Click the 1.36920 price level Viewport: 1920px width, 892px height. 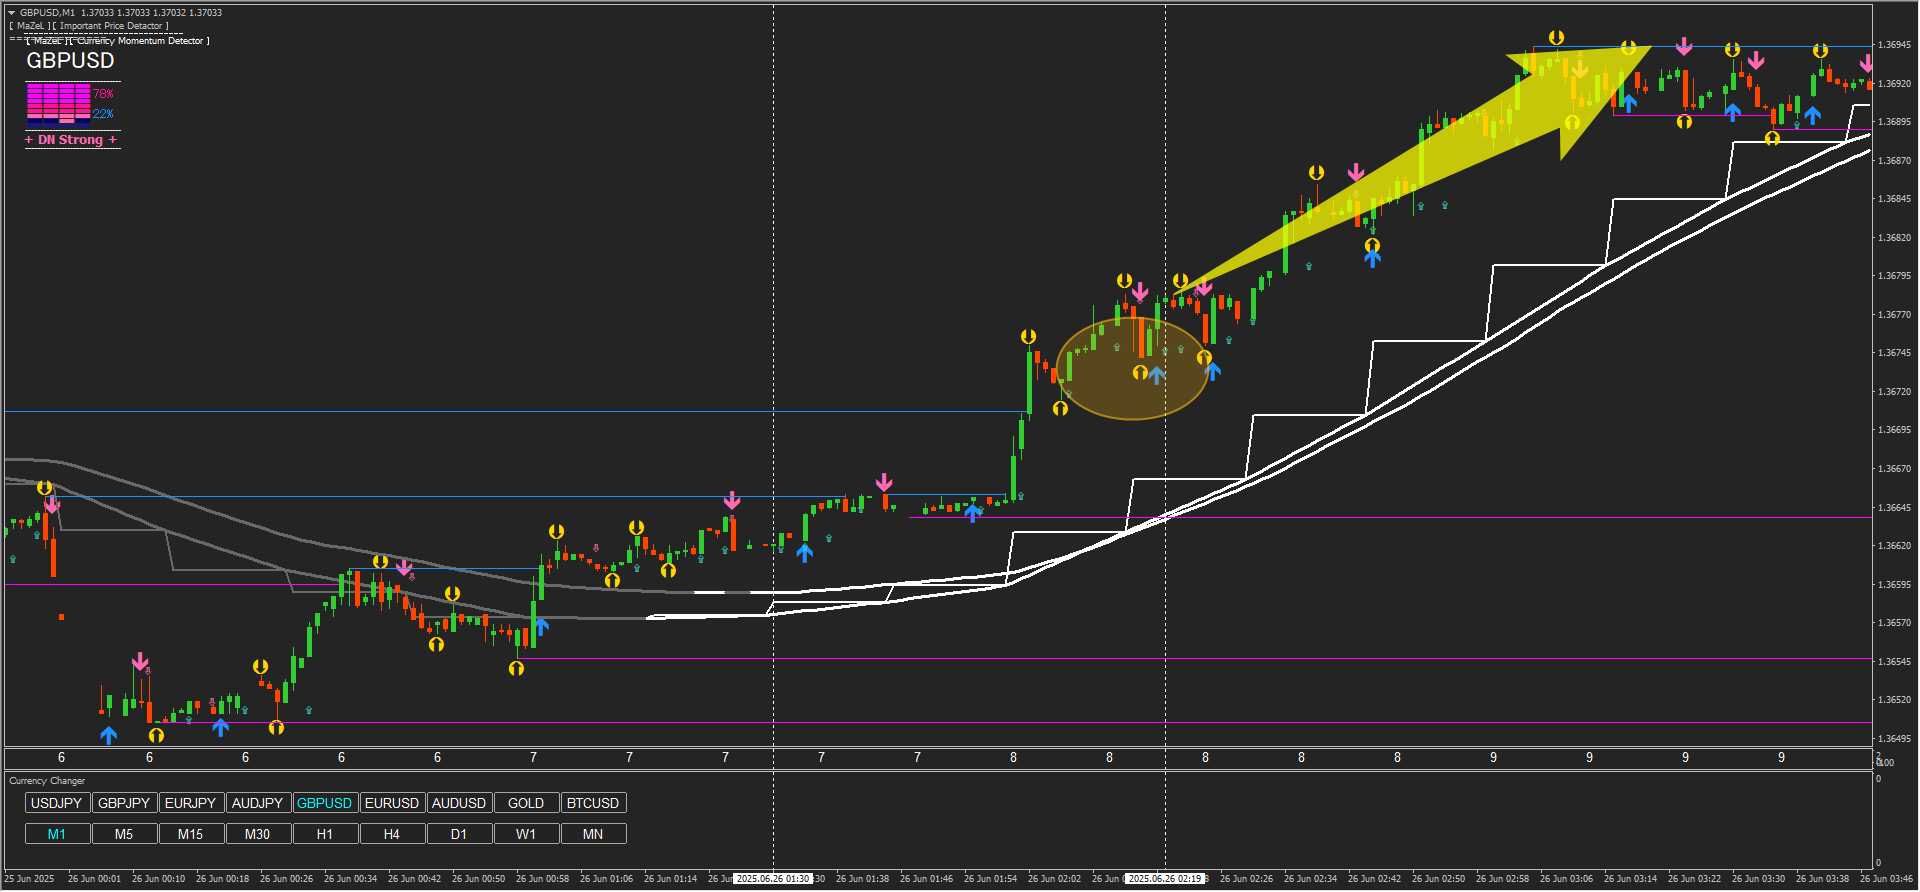tap(1894, 84)
